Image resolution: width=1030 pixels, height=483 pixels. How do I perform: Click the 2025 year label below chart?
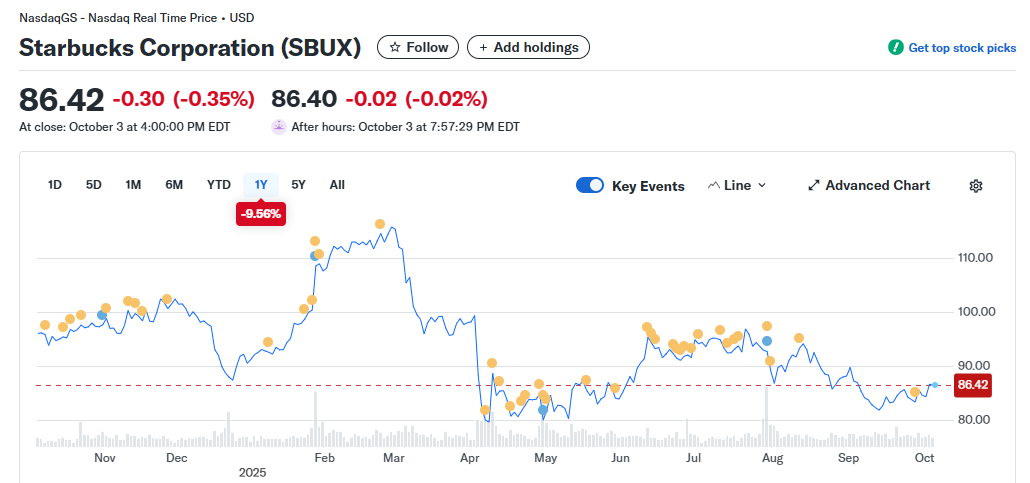252,473
